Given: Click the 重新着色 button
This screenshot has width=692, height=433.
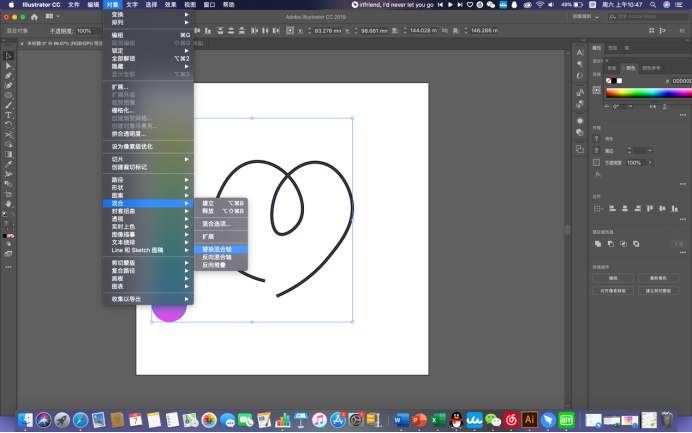Looking at the screenshot, I should [x=658, y=277].
